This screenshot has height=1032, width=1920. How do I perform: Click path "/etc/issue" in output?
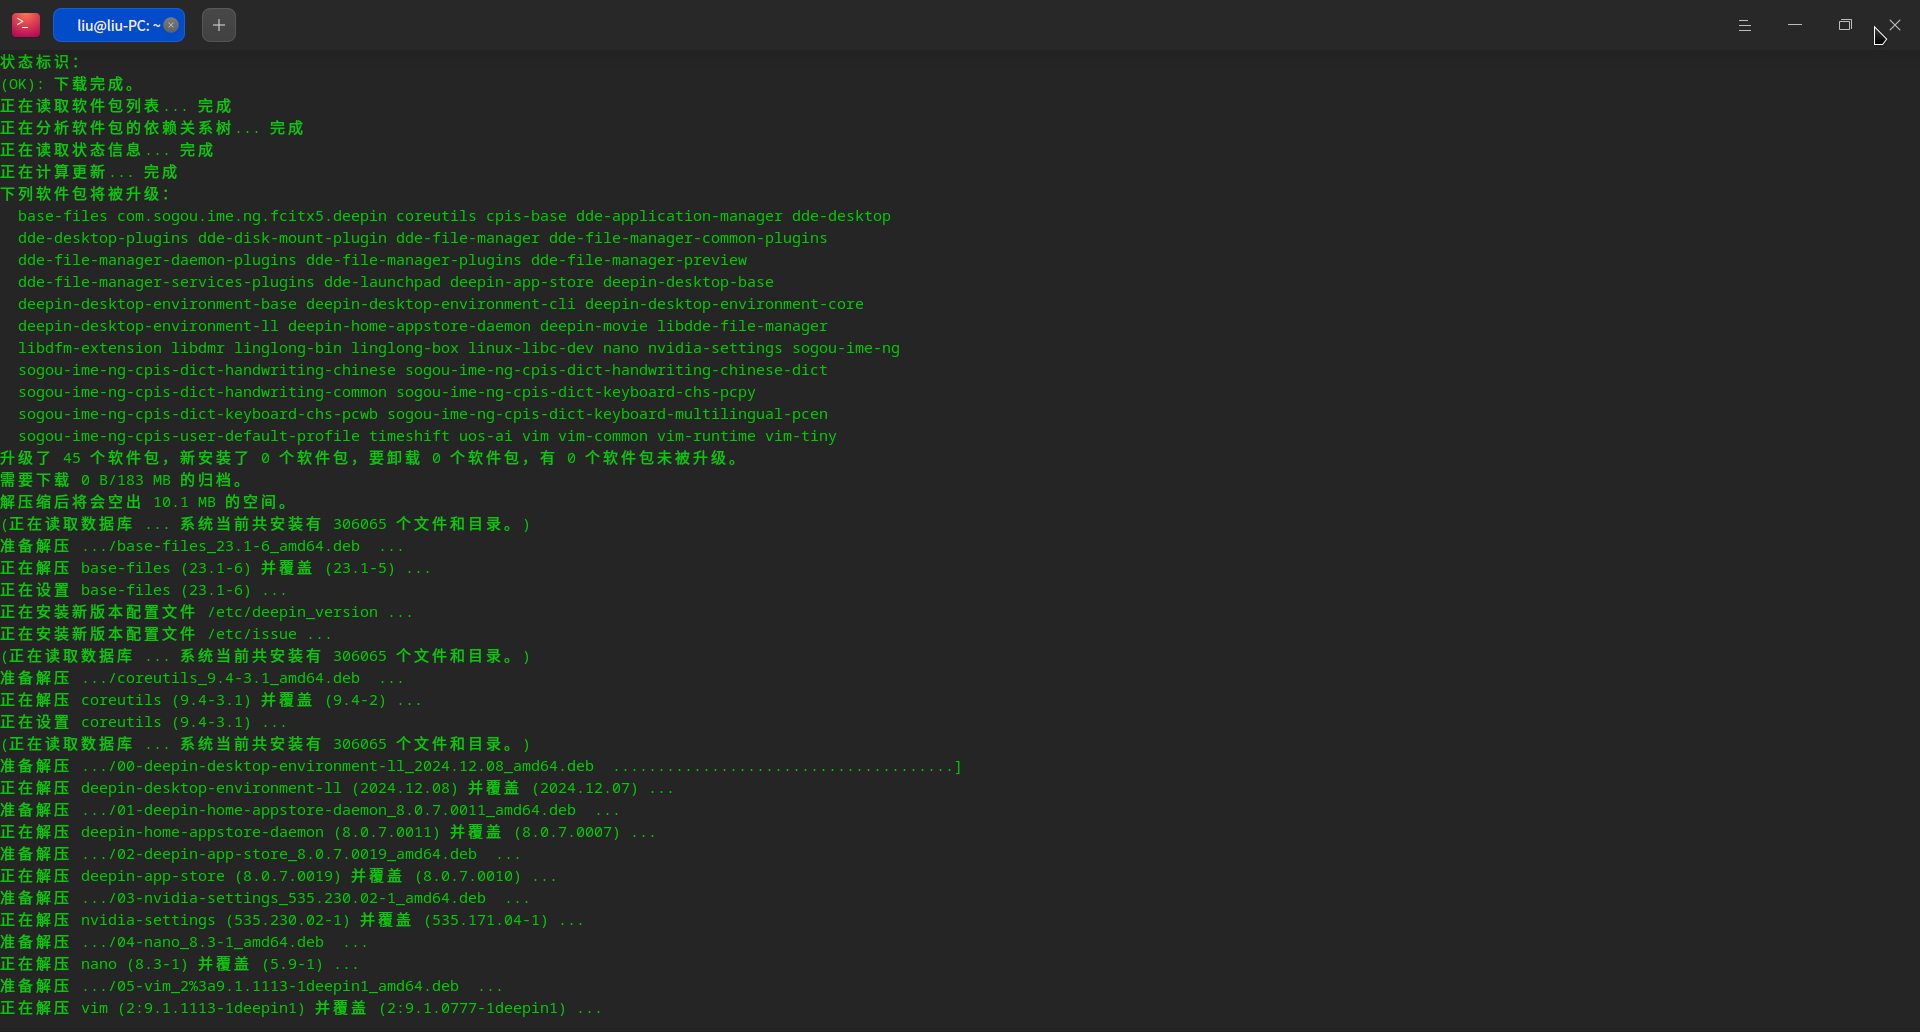coord(252,634)
